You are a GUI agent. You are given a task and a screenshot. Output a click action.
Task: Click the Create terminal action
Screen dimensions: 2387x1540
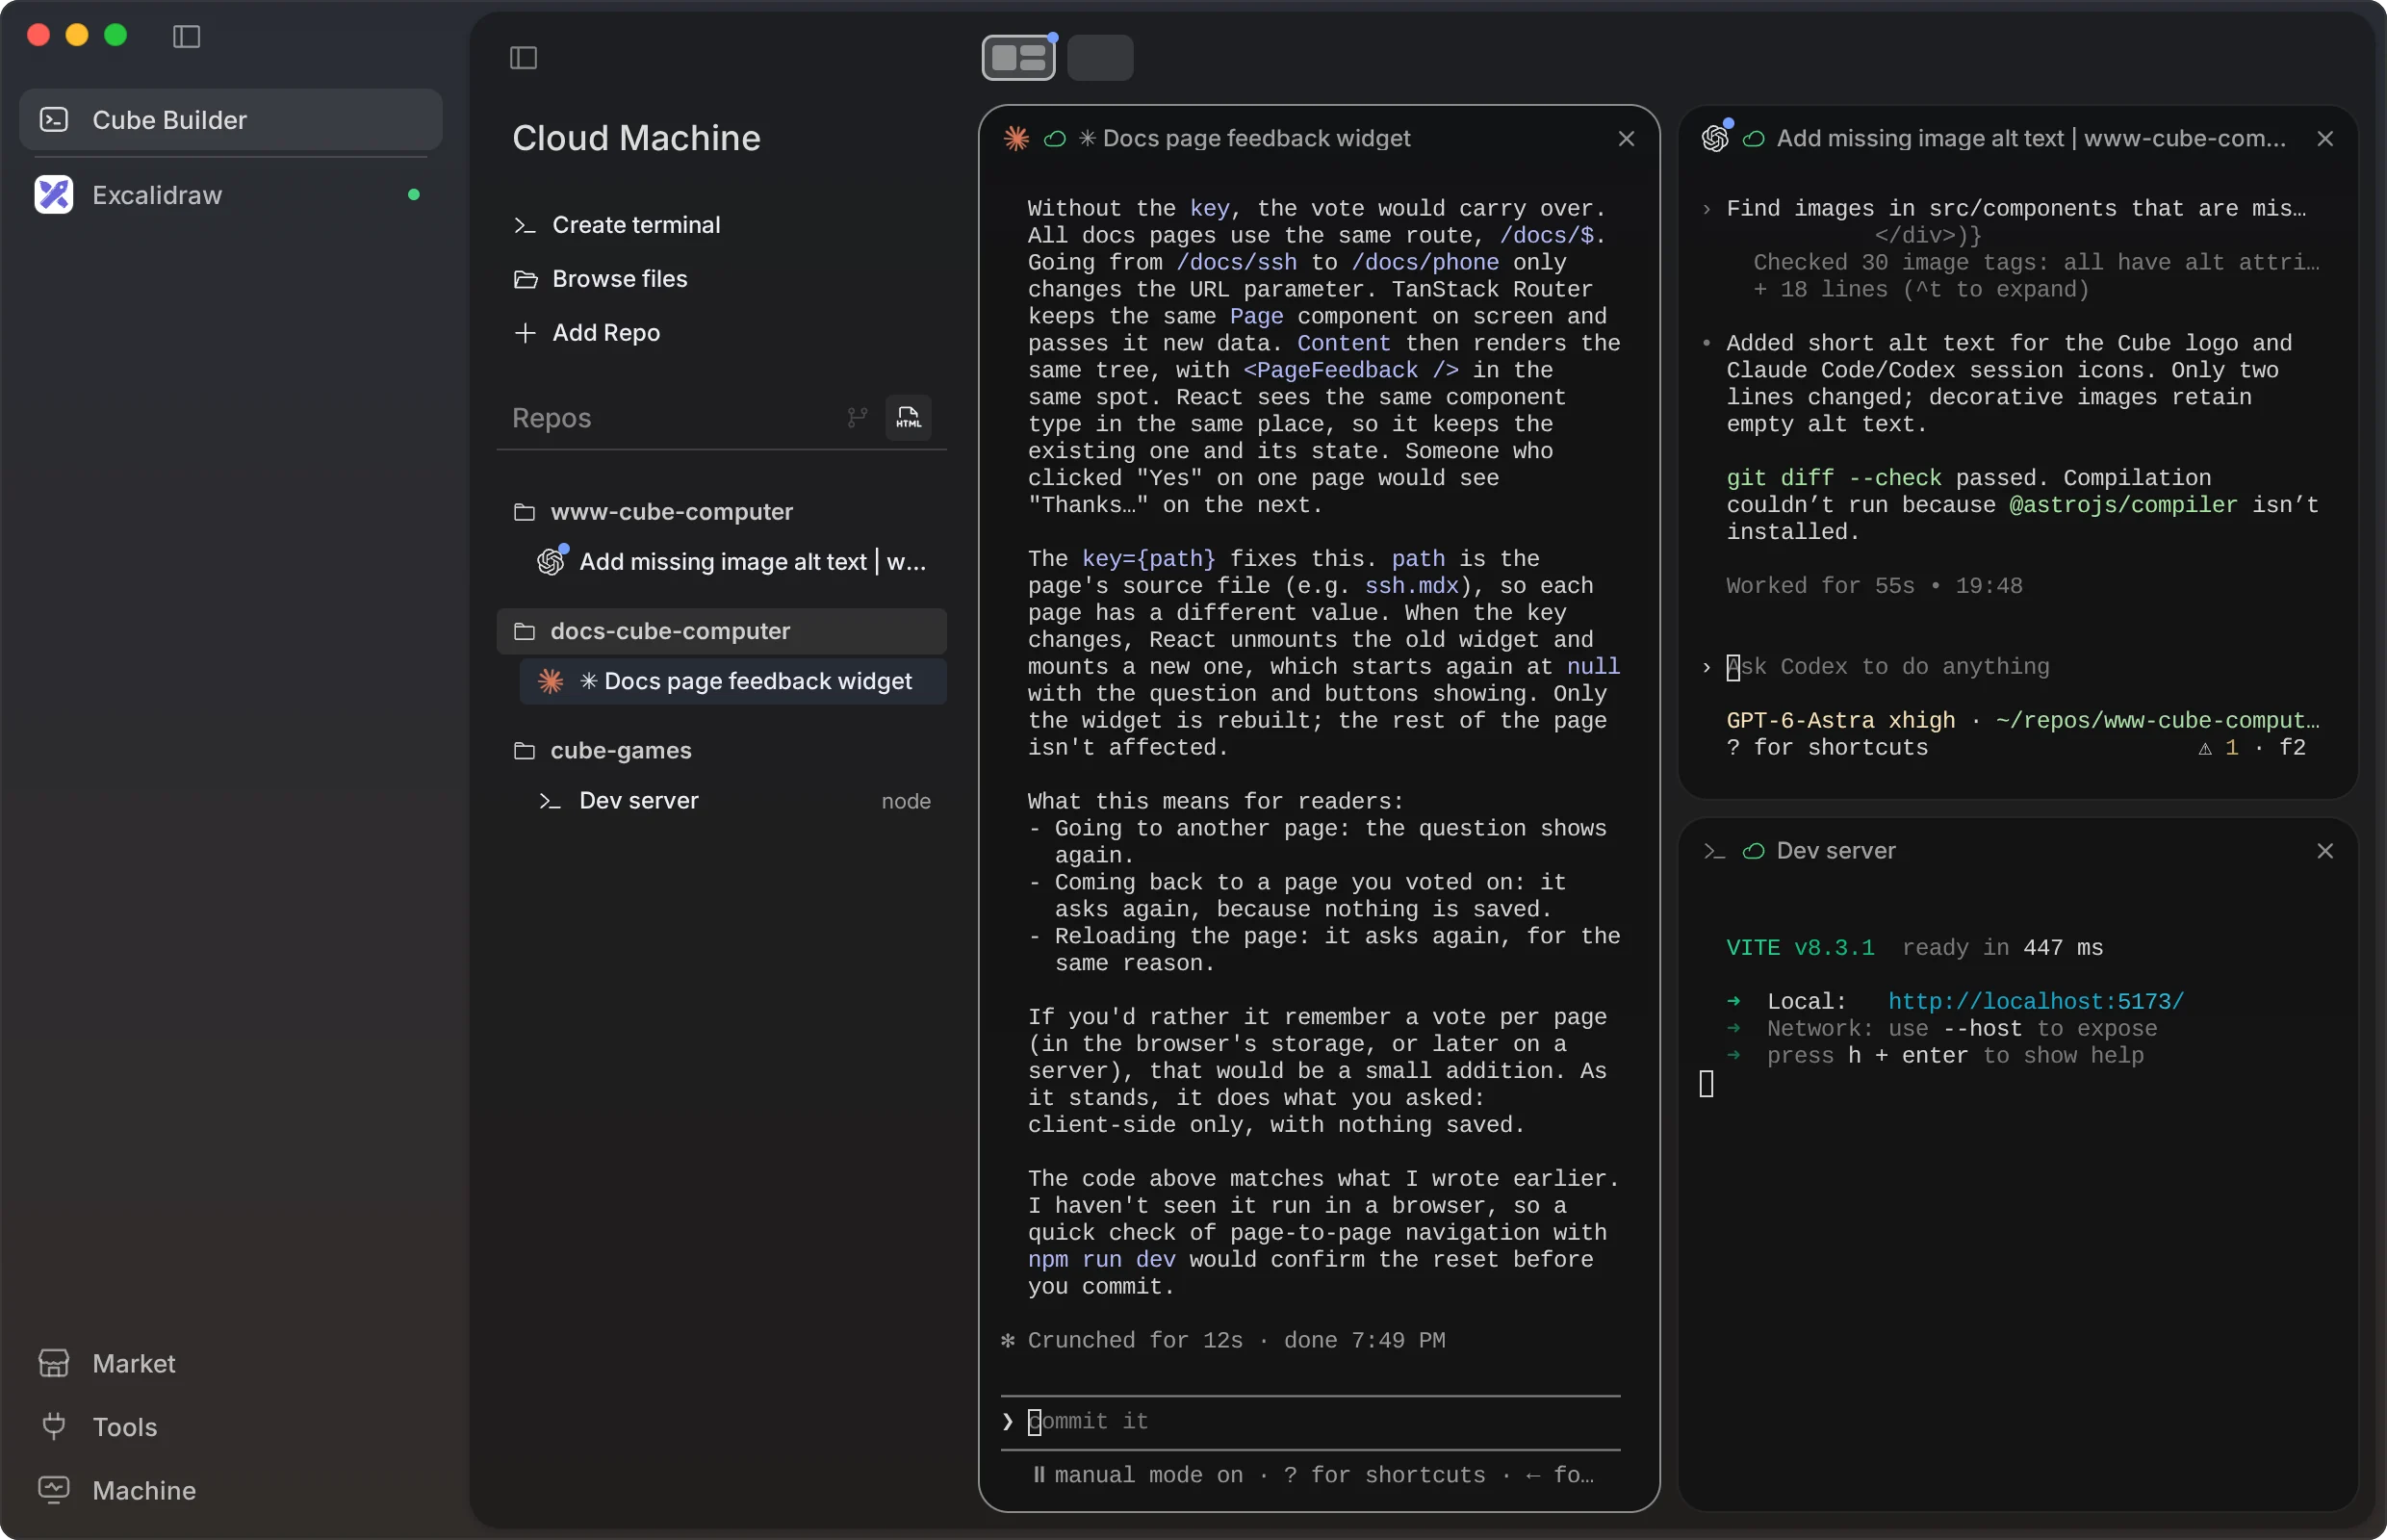(x=617, y=225)
